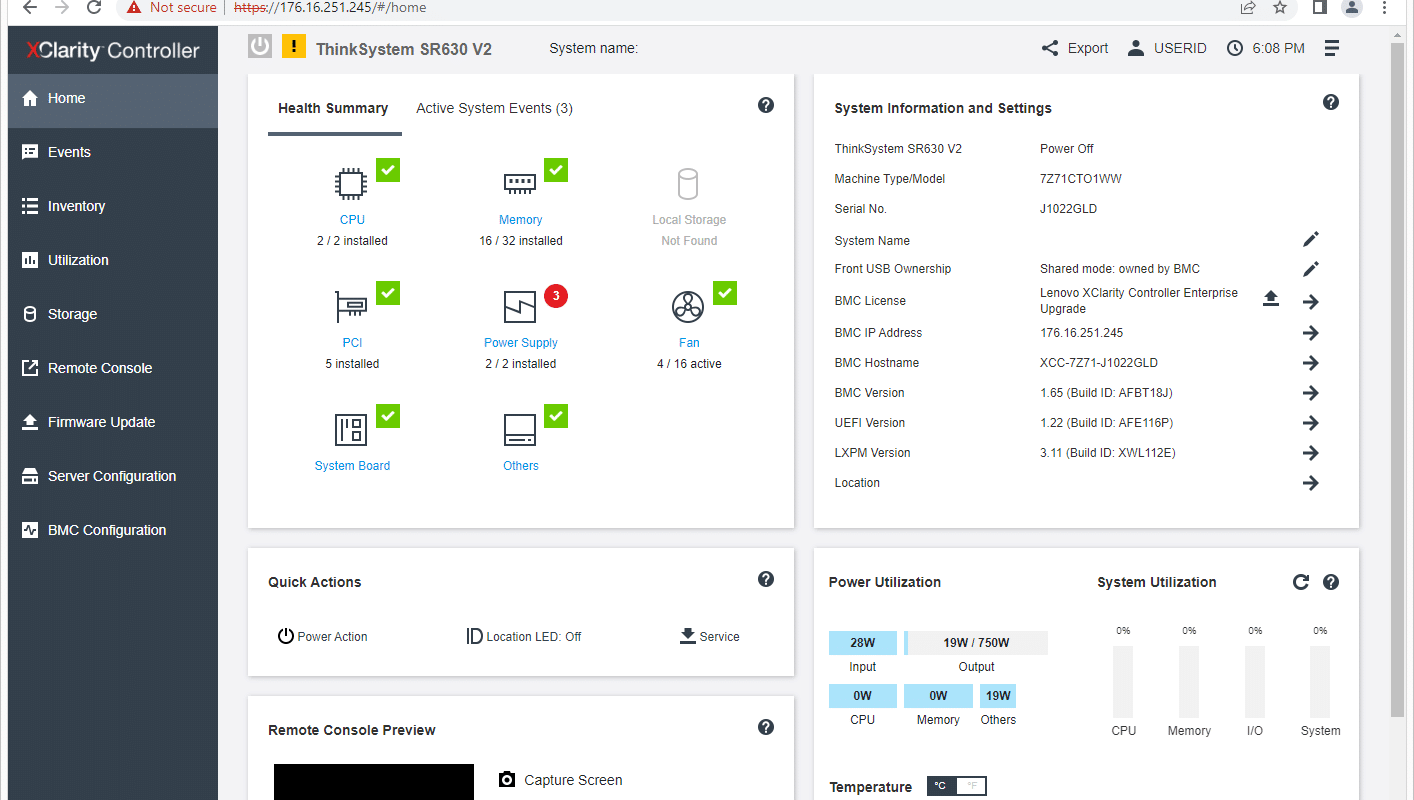Open BMC Configuration in sidebar
1414x800 pixels.
coord(113,530)
